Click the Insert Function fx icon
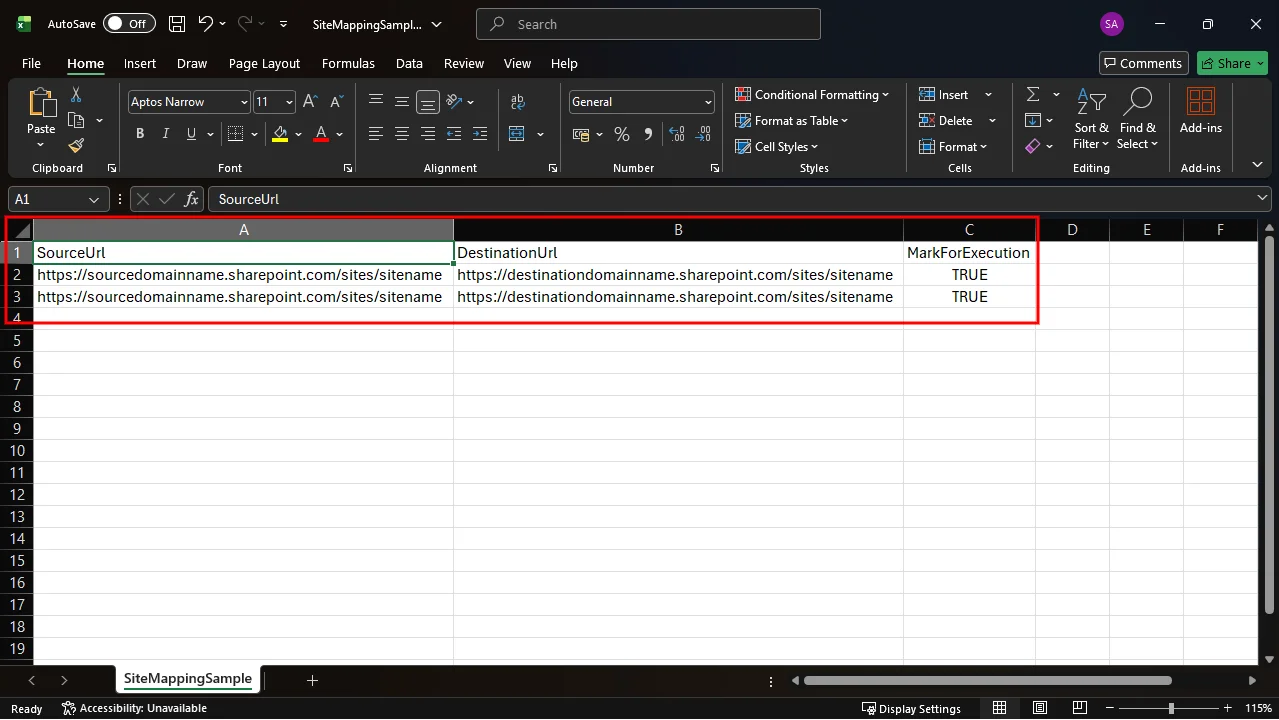This screenshot has width=1279, height=720. [x=192, y=199]
